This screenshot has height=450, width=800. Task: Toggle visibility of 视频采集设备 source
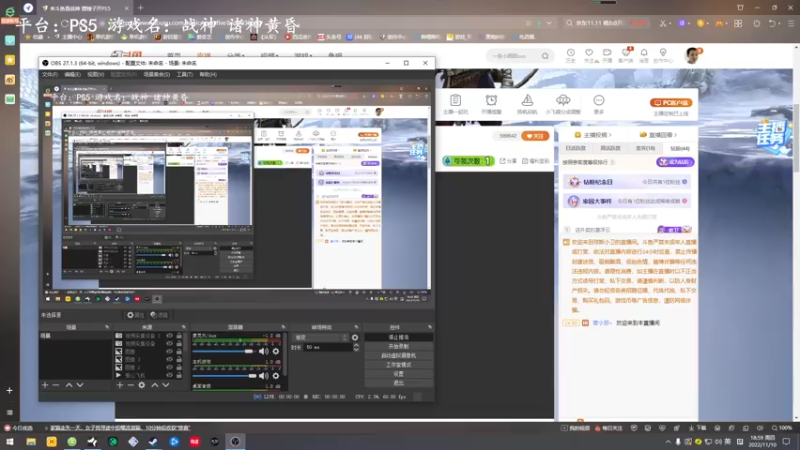(x=169, y=343)
